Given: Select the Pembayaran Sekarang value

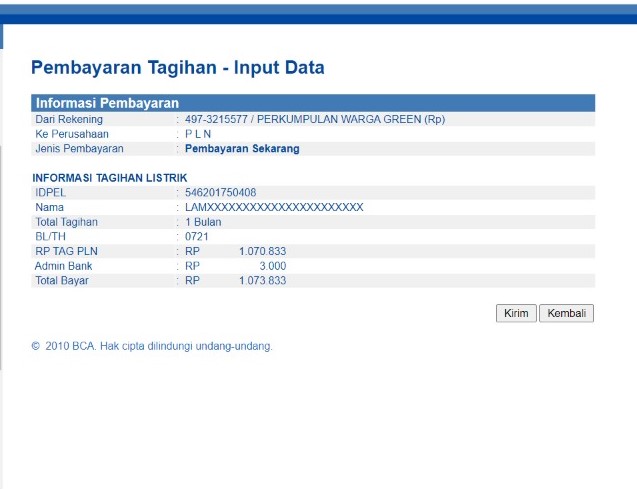Looking at the screenshot, I should click(242, 149).
